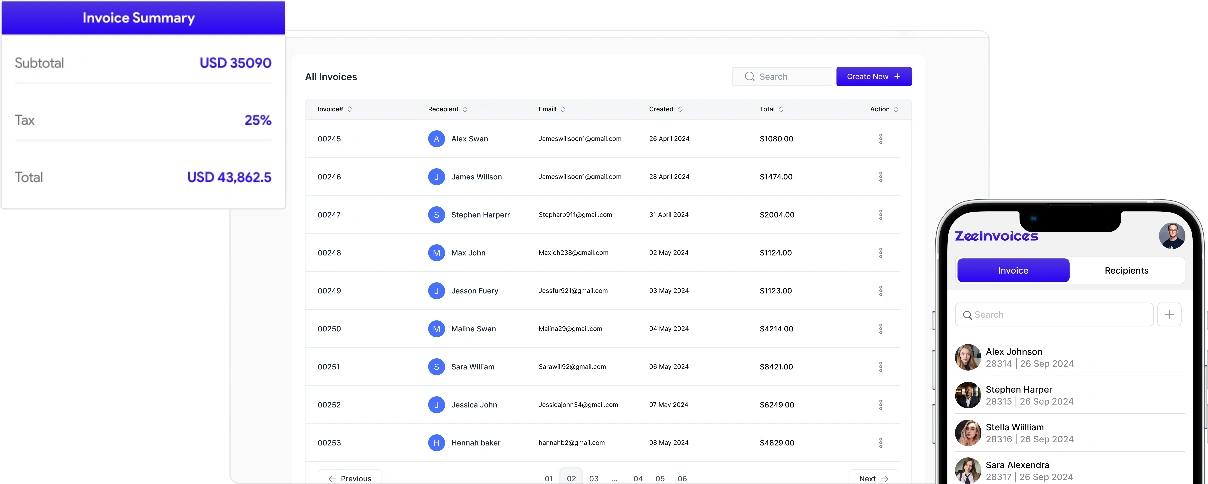Click the Tax value 25%
The width and height of the screenshot is (1208, 484).
point(258,120)
